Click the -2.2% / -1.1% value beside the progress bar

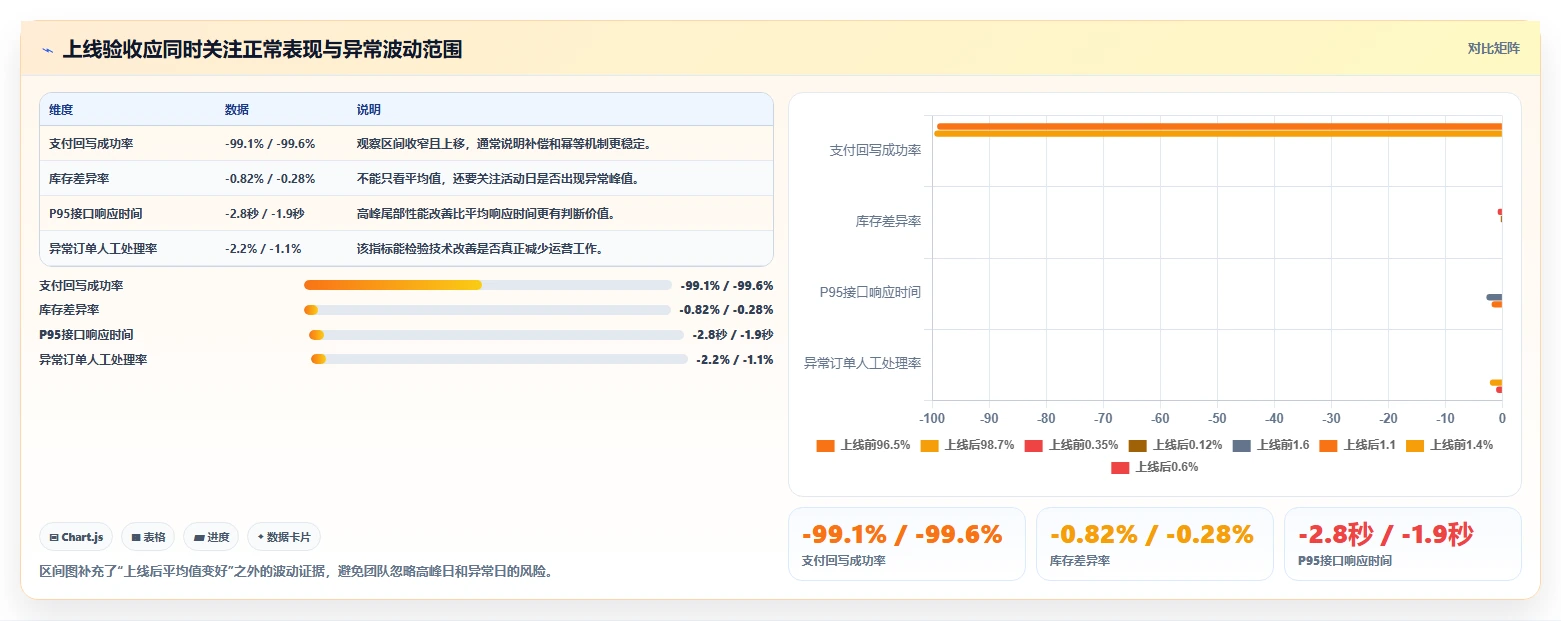(x=735, y=359)
